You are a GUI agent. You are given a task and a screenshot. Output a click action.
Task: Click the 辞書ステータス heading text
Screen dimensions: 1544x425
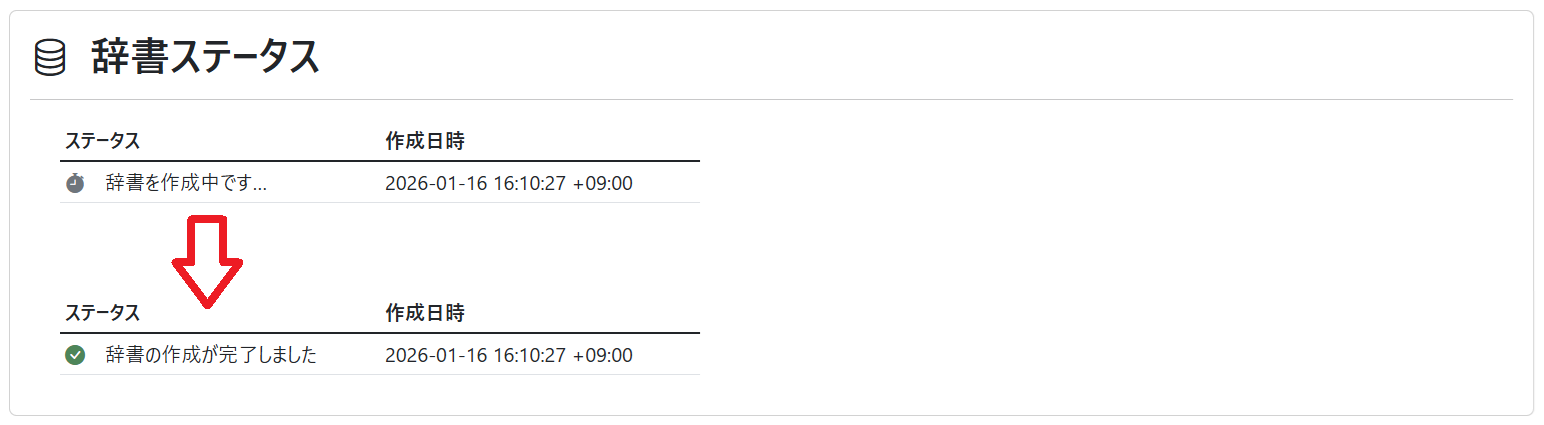click(205, 58)
